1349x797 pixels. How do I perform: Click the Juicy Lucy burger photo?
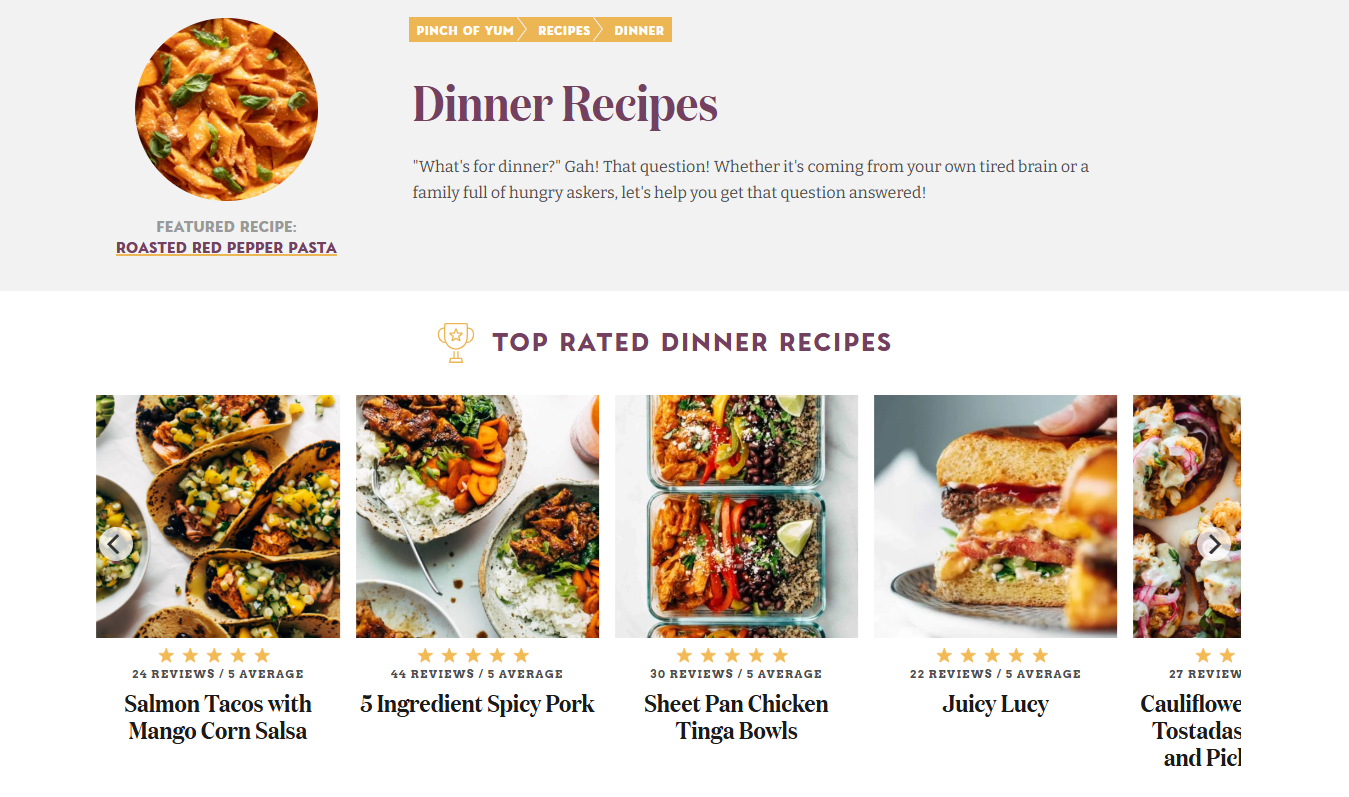point(995,516)
